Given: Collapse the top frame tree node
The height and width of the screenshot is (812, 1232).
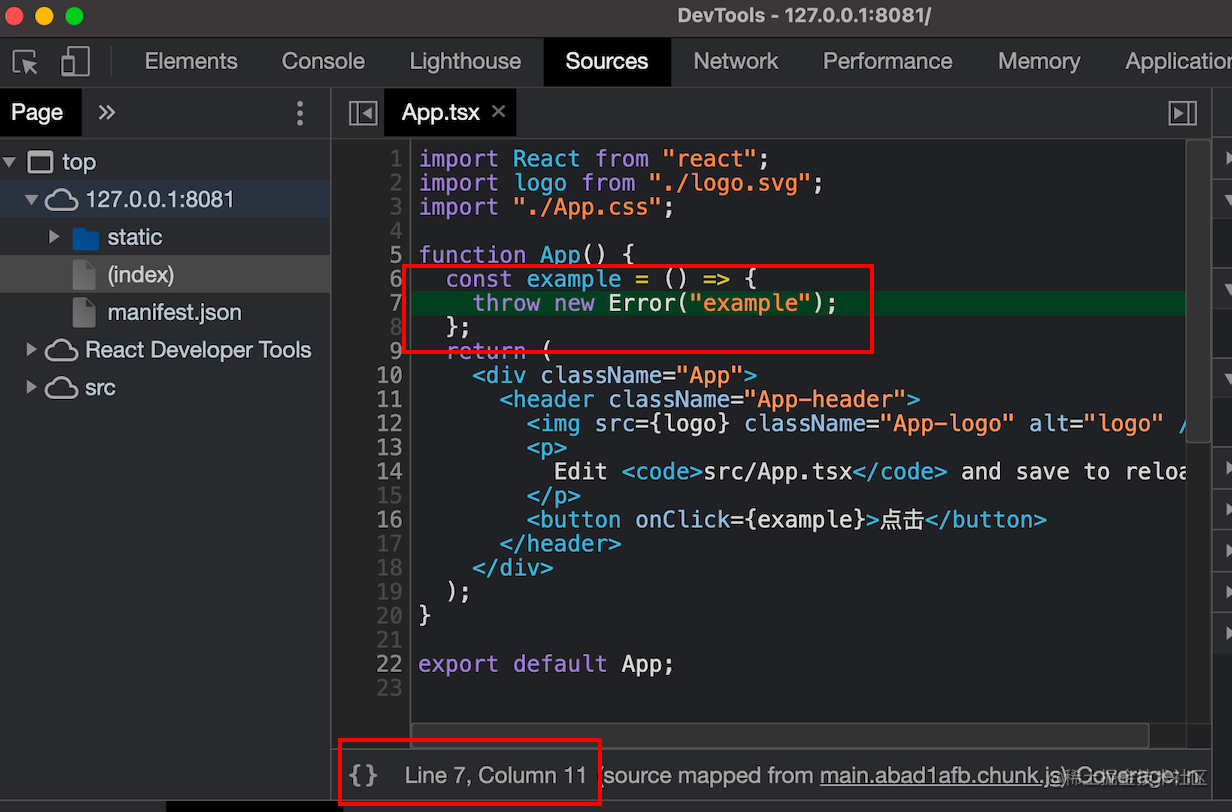Looking at the screenshot, I should (10, 162).
